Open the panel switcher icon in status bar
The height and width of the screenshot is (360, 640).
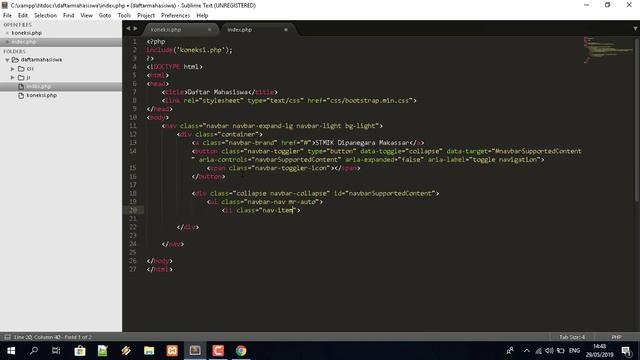[7, 337]
